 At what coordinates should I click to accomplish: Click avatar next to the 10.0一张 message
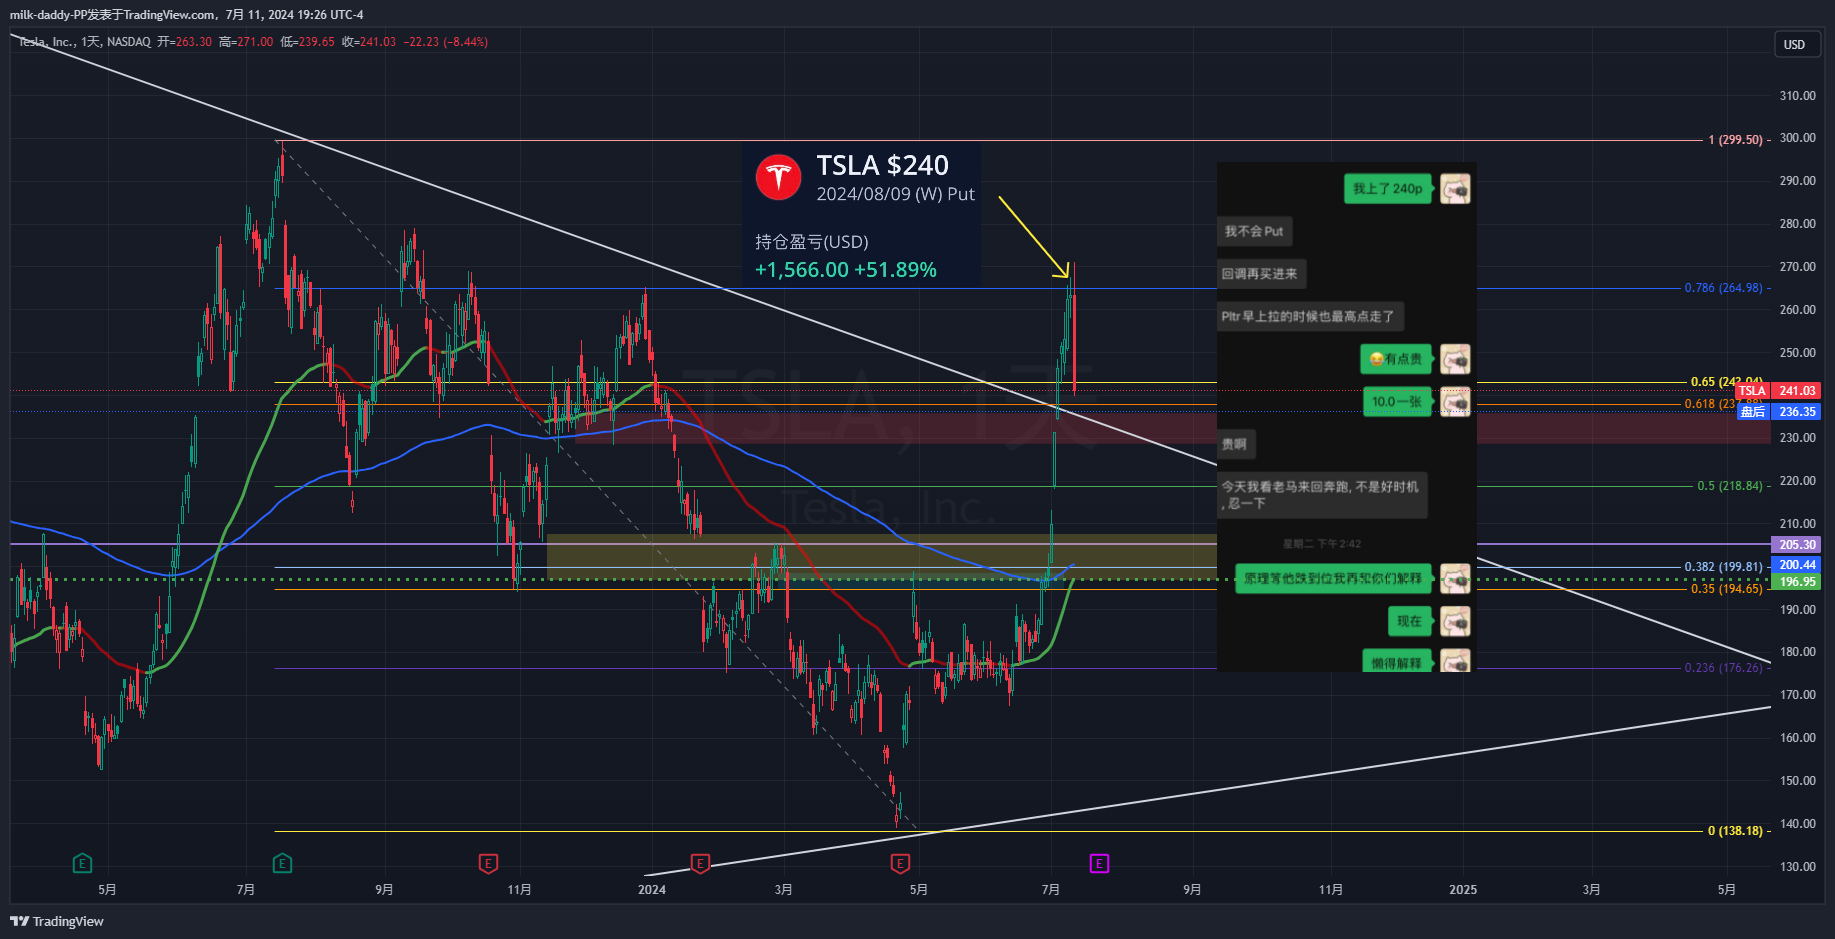pos(1455,402)
